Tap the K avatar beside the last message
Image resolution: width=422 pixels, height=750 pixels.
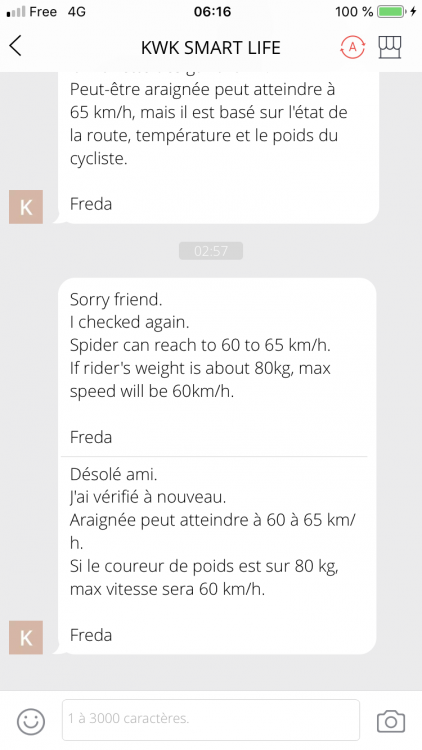click(26, 638)
